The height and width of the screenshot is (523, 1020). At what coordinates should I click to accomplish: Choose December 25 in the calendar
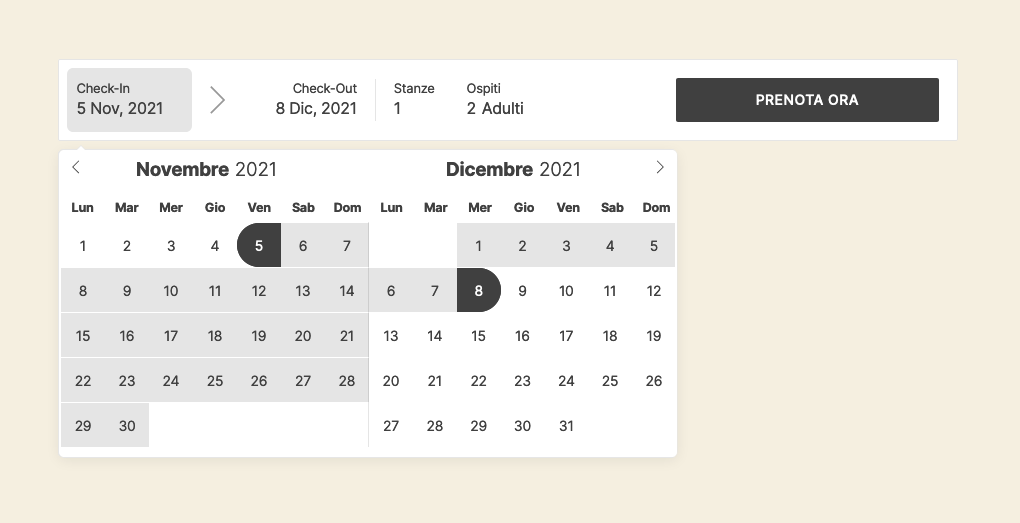[610, 381]
